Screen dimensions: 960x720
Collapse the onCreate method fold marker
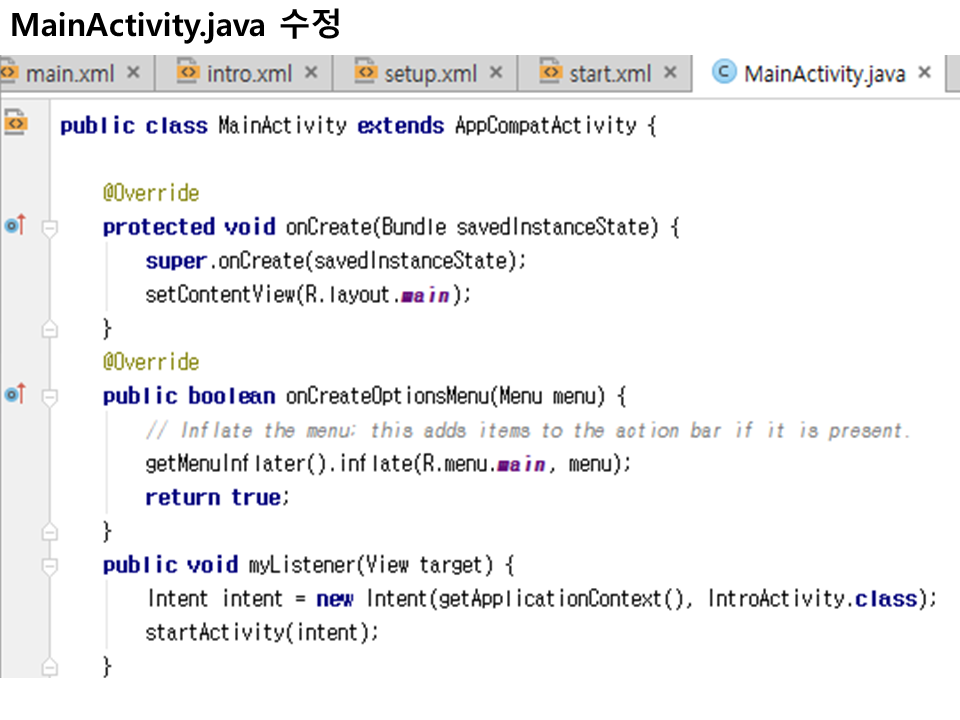tap(49, 228)
